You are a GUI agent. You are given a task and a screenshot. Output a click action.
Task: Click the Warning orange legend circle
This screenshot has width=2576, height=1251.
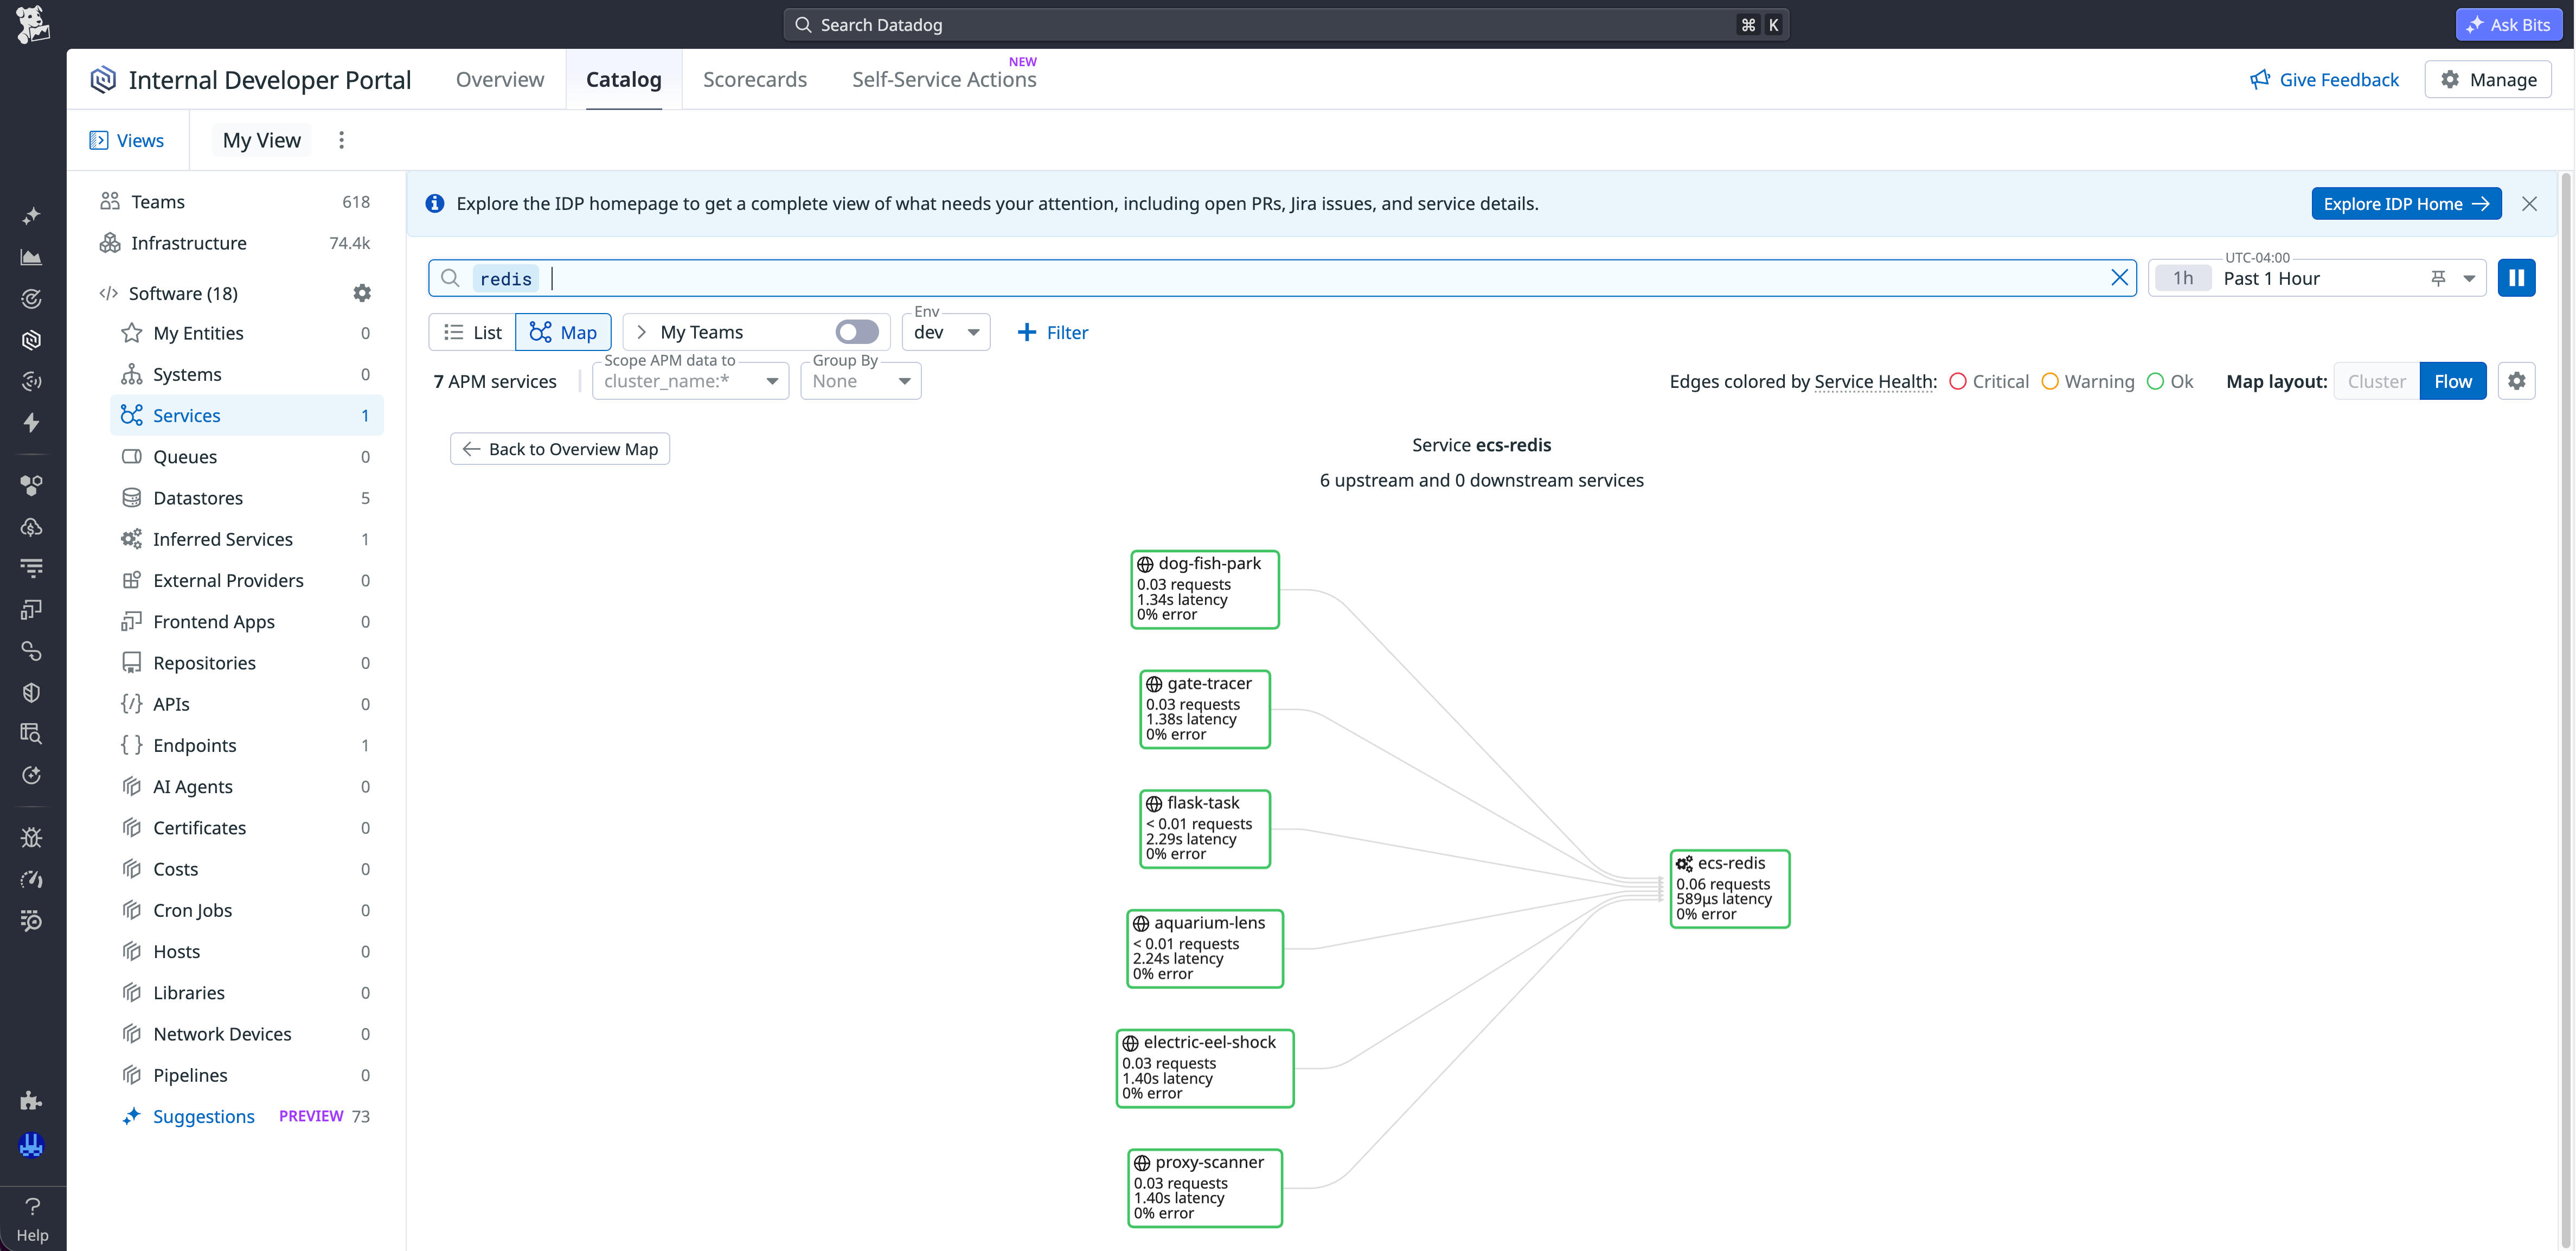(2050, 381)
